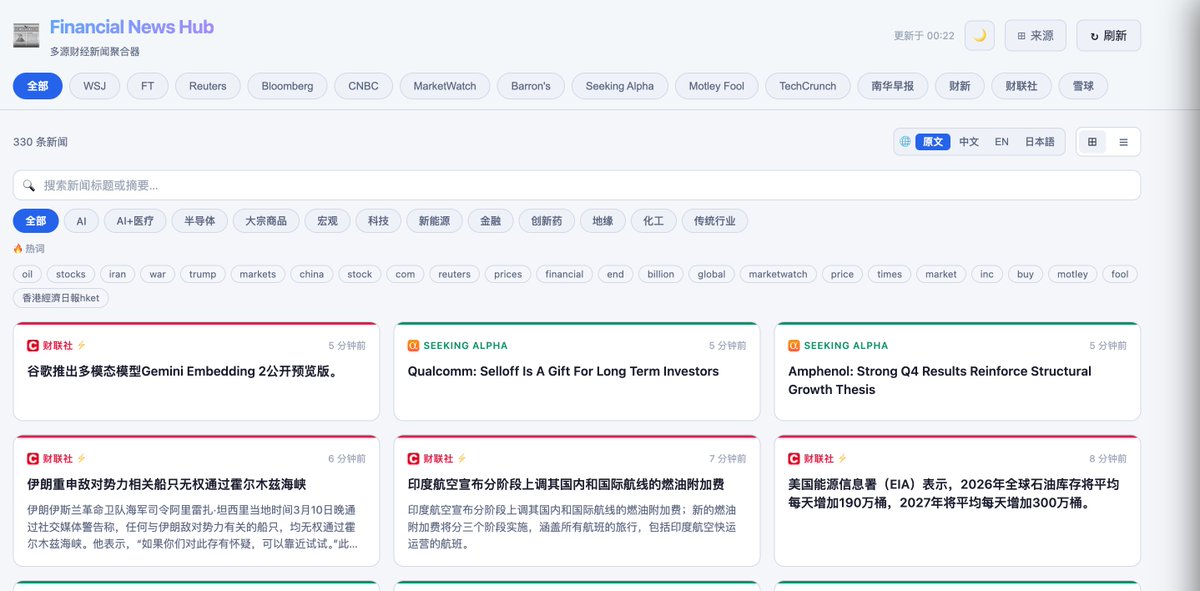Select 原文 original language option
The image size is (1200, 591).
point(933,142)
